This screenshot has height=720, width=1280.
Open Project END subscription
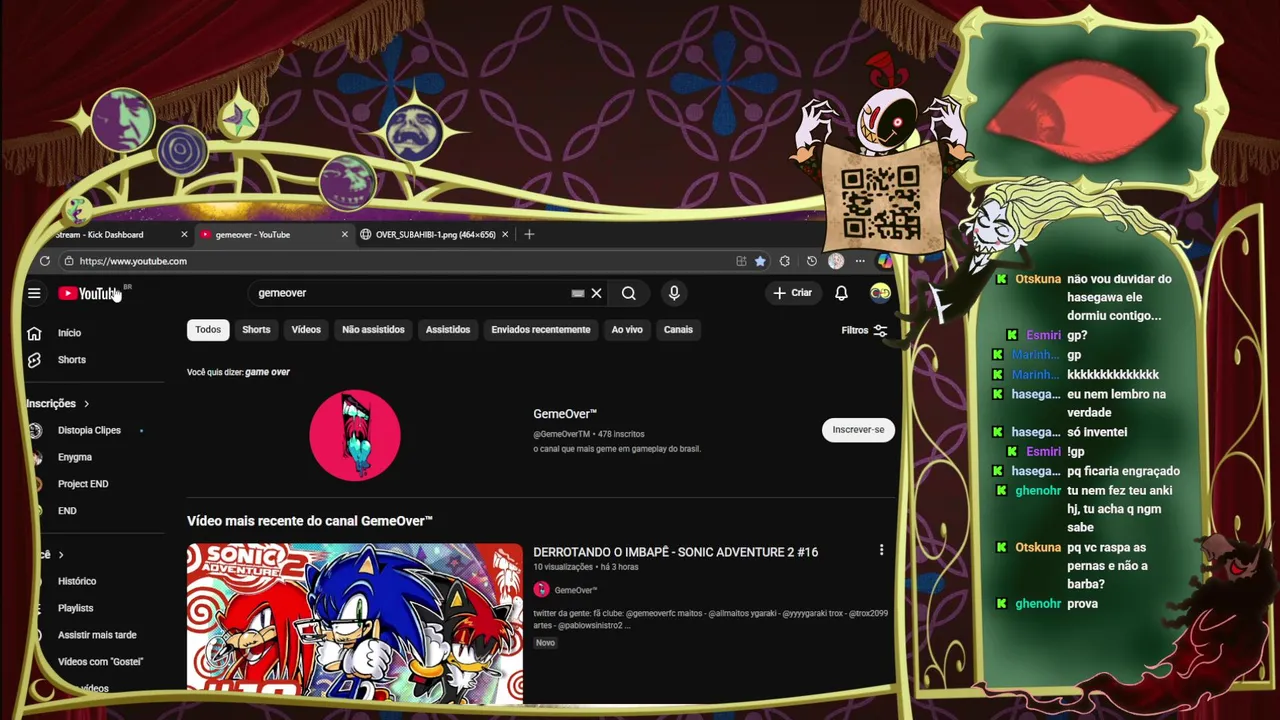click(83, 484)
